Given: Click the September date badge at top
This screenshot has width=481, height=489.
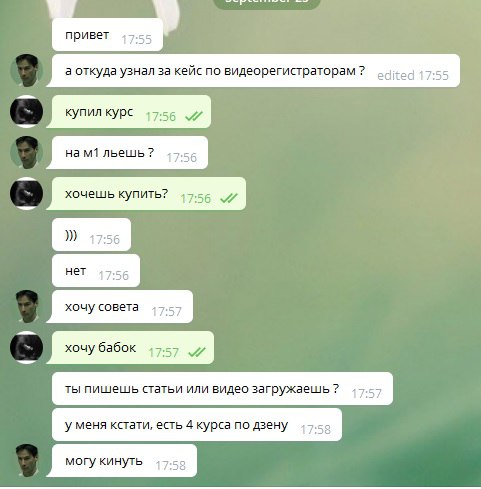Looking at the screenshot, I should (x=267, y=3).
